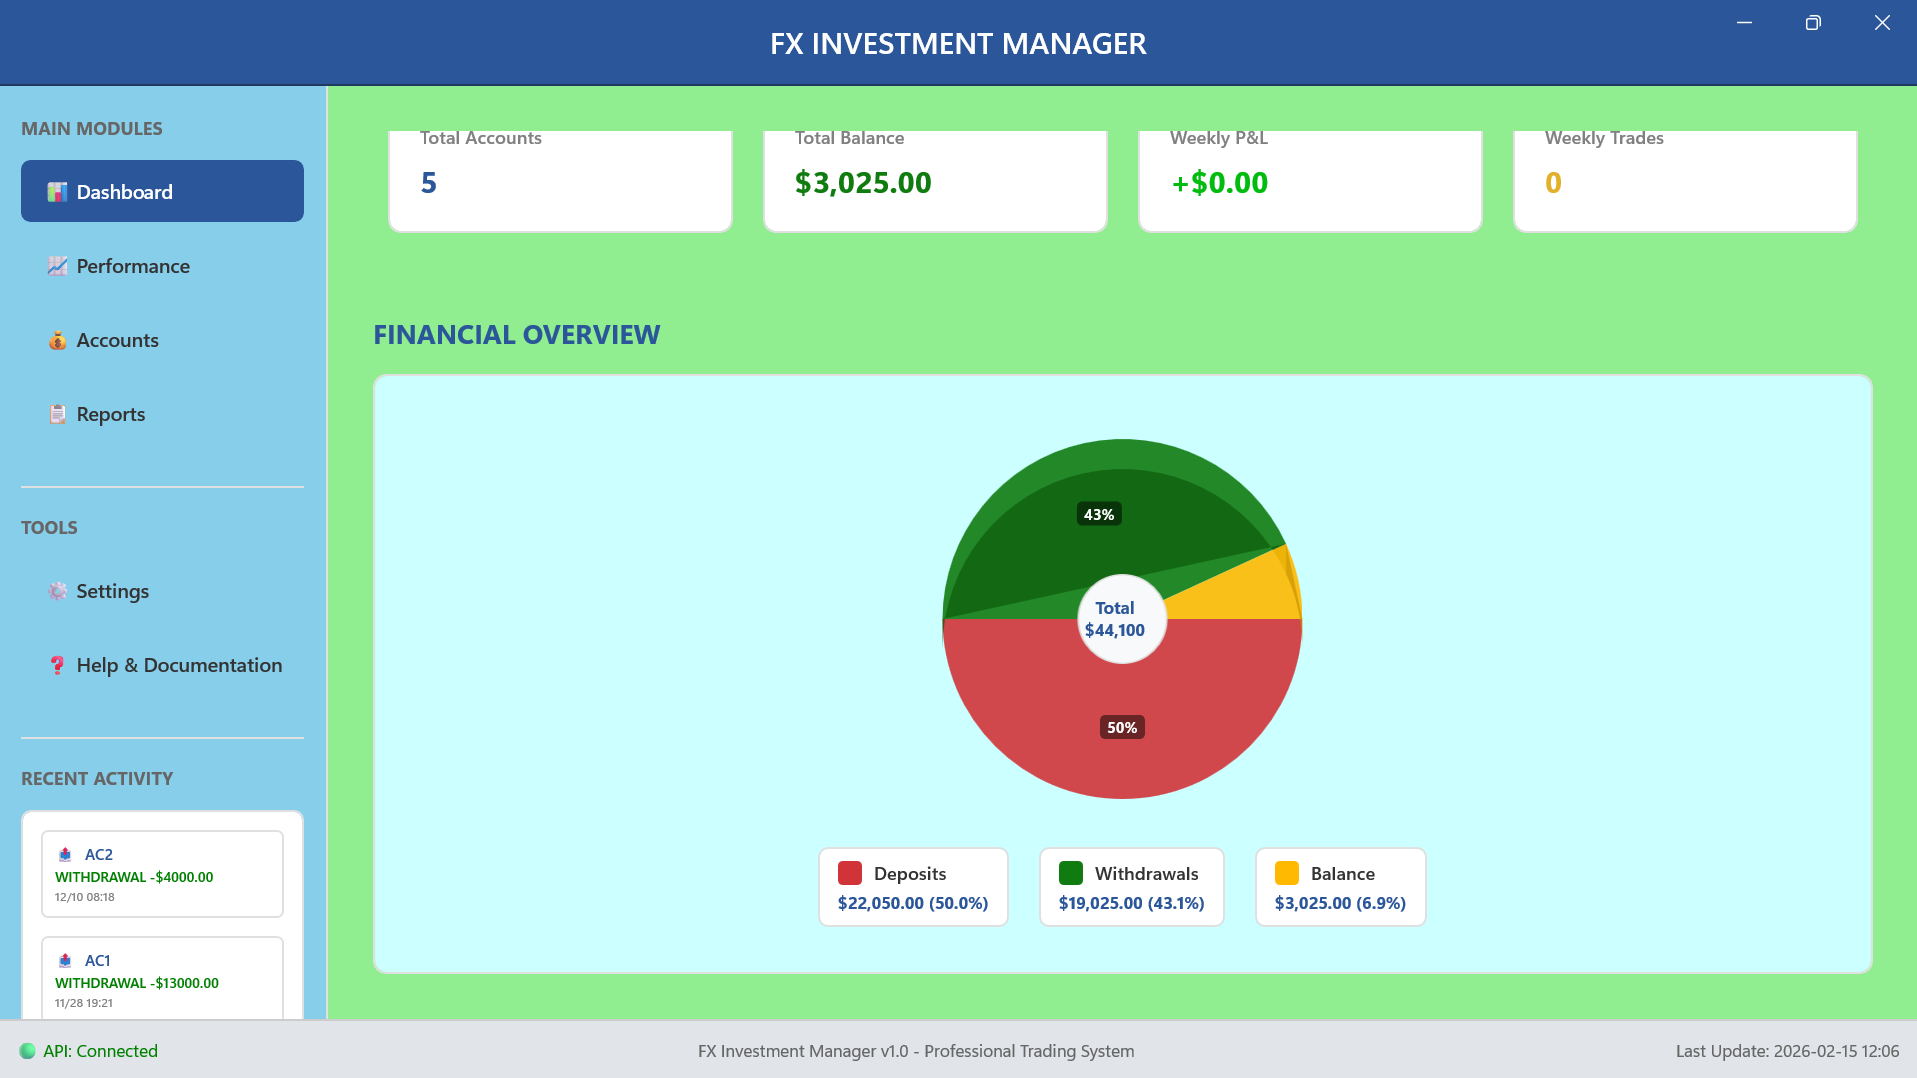Click the Withdrawals legend card
The height and width of the screenshot is (1078, 1917).
[x=1131, y=886]
